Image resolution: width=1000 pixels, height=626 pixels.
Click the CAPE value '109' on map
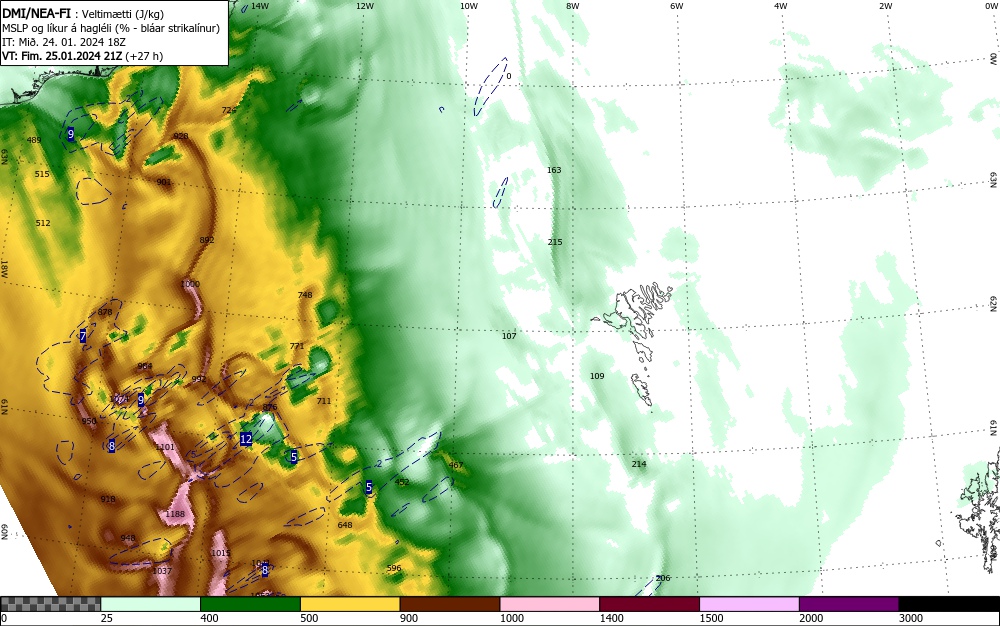click(x=597, y=376)
